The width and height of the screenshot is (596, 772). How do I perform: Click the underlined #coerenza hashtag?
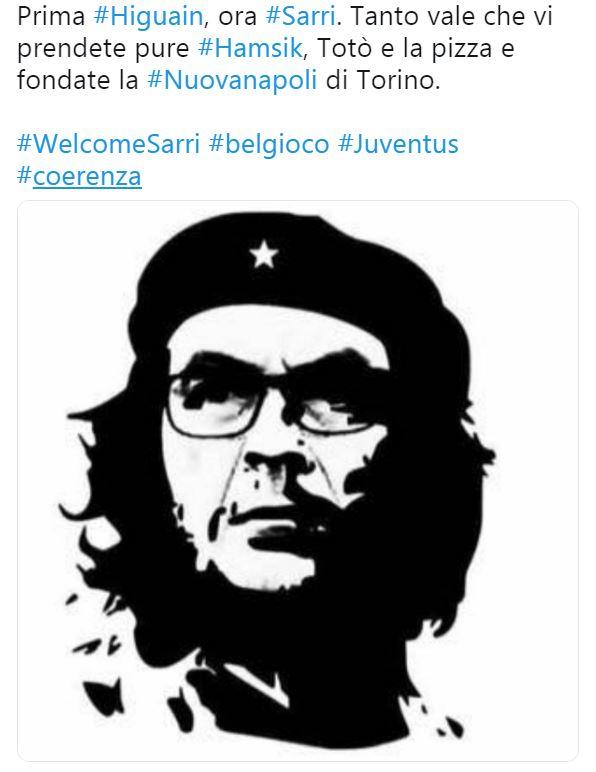point(79,176)
